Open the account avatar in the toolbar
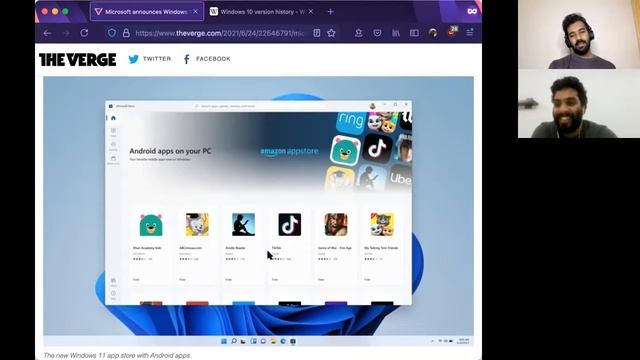Screen dimensions: 640x360 coord(433,33)
